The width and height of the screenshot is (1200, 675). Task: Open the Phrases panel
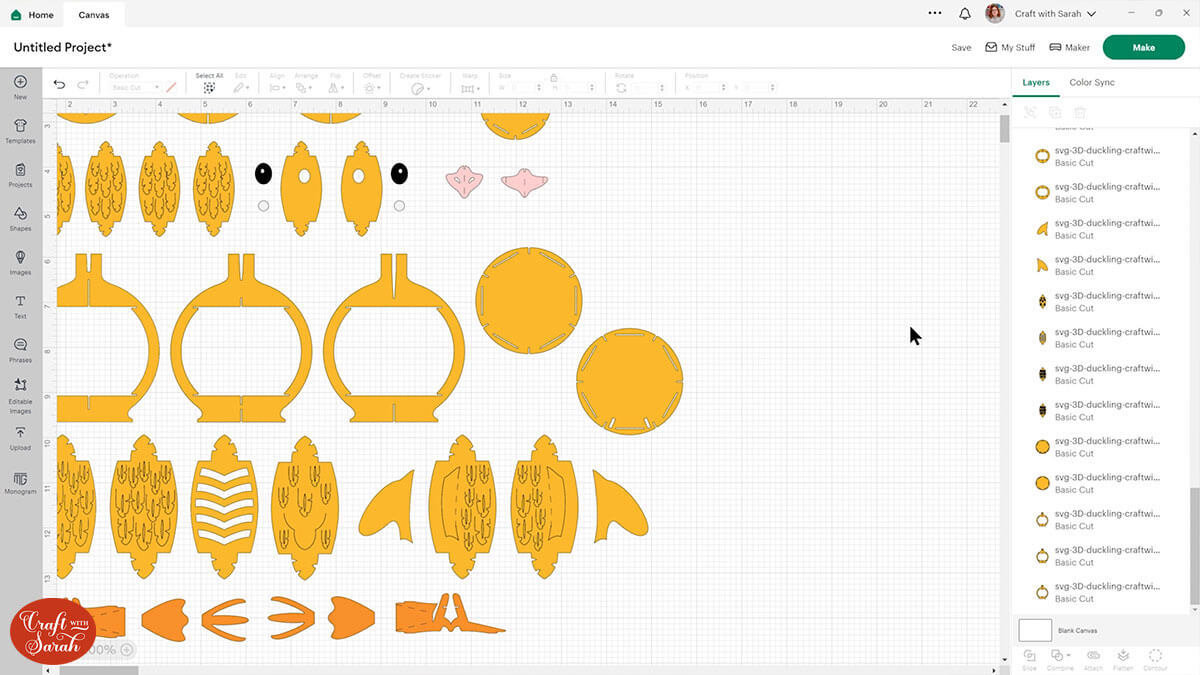(20, 349)
